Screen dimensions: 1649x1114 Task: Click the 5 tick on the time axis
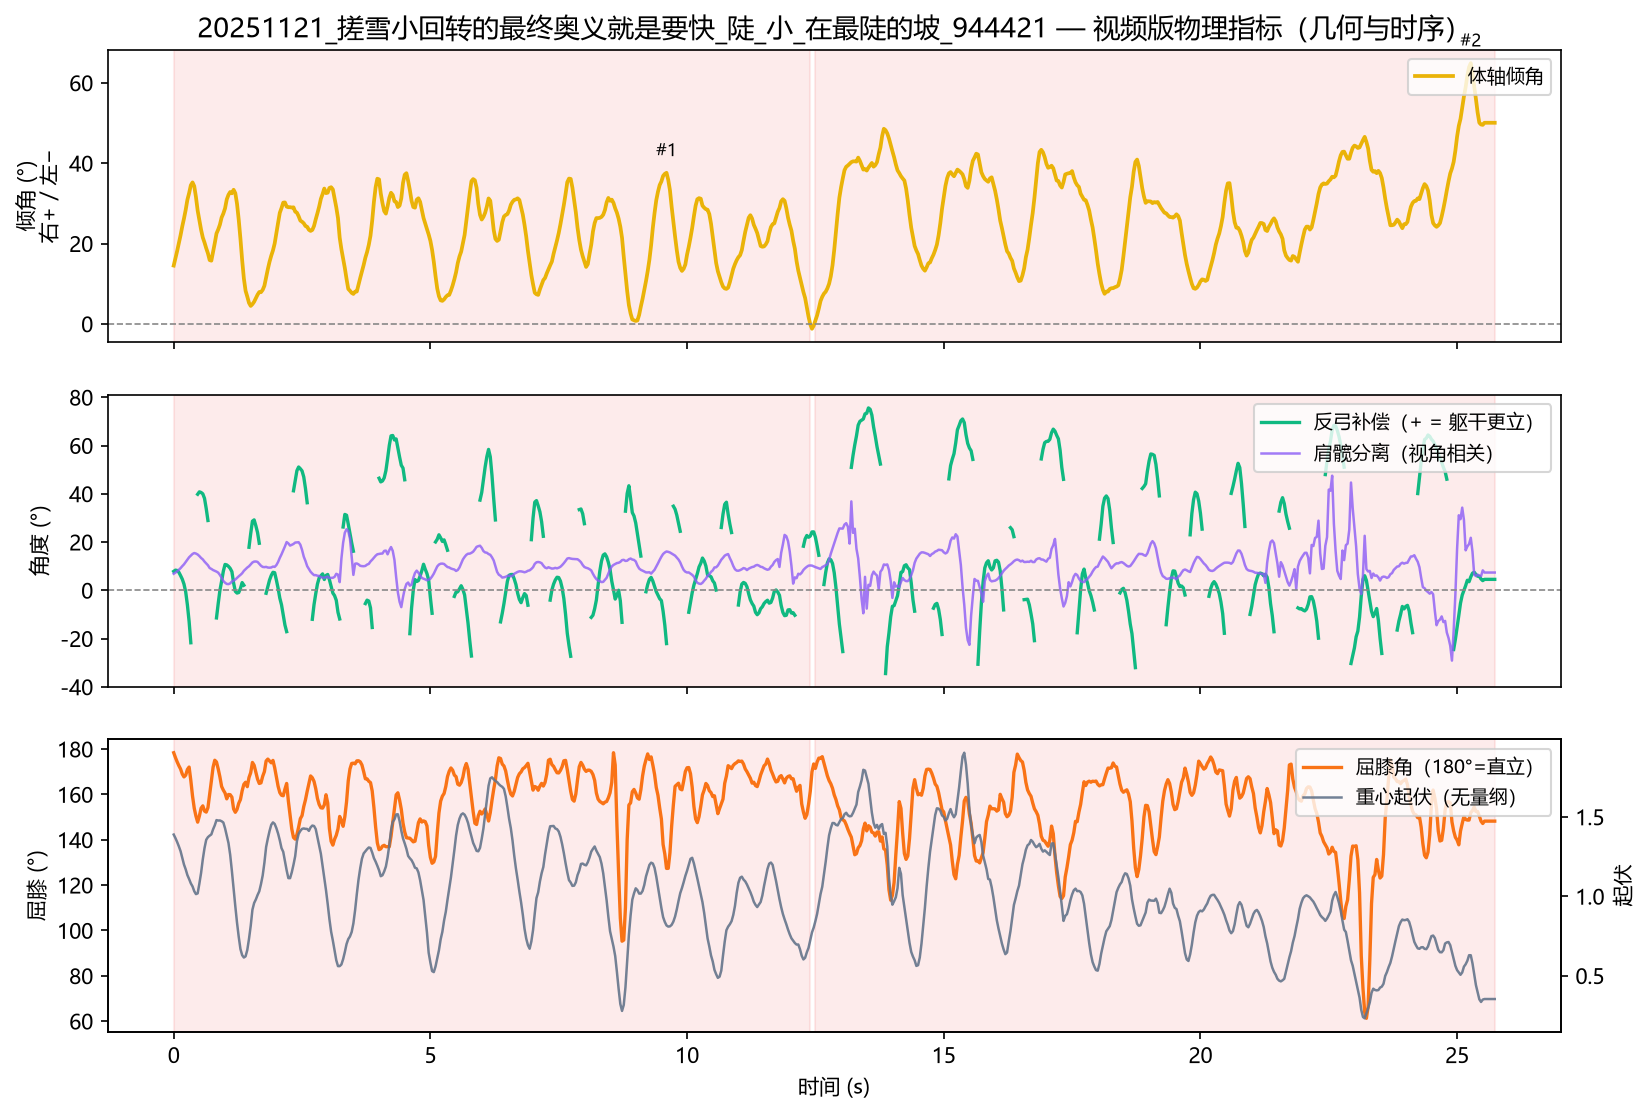click(x=430, y=1056)
